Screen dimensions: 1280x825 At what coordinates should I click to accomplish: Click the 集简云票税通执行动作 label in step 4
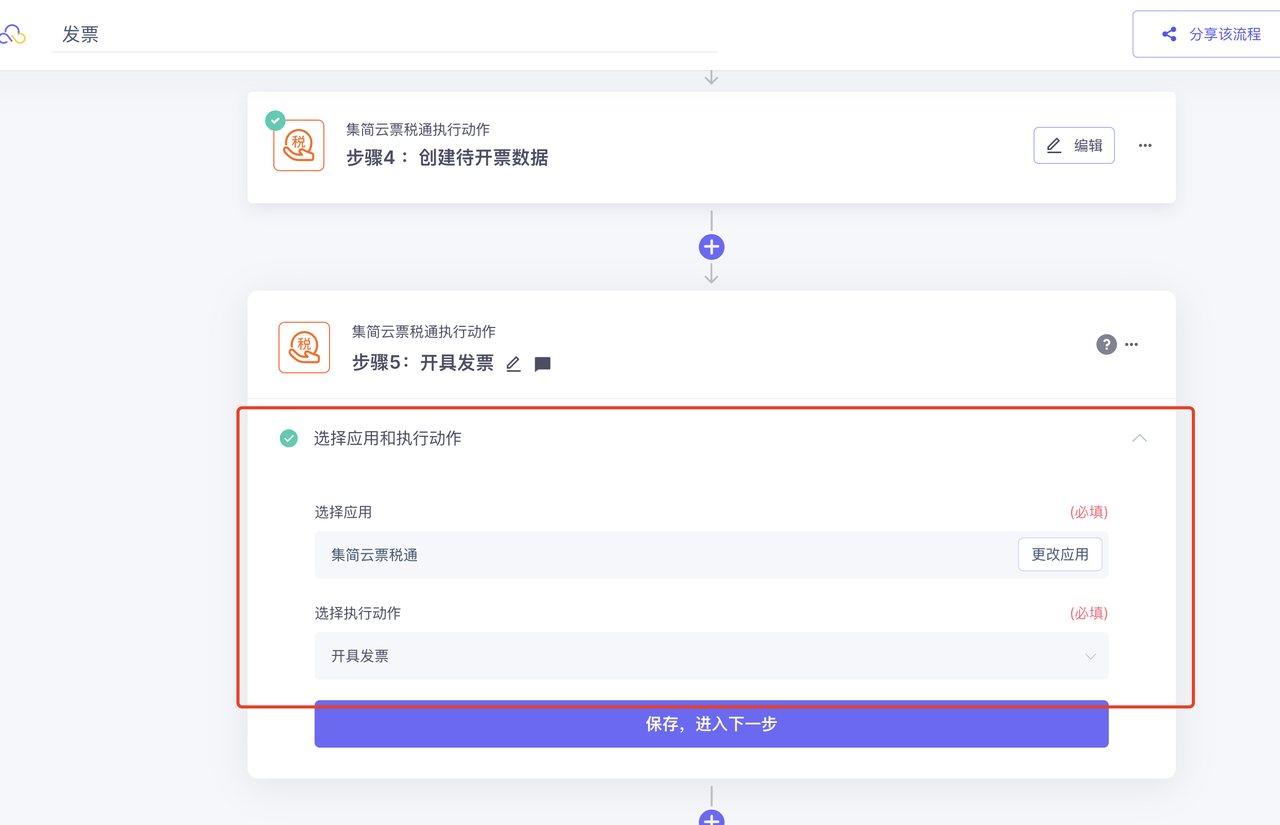[x=418, y=129]
